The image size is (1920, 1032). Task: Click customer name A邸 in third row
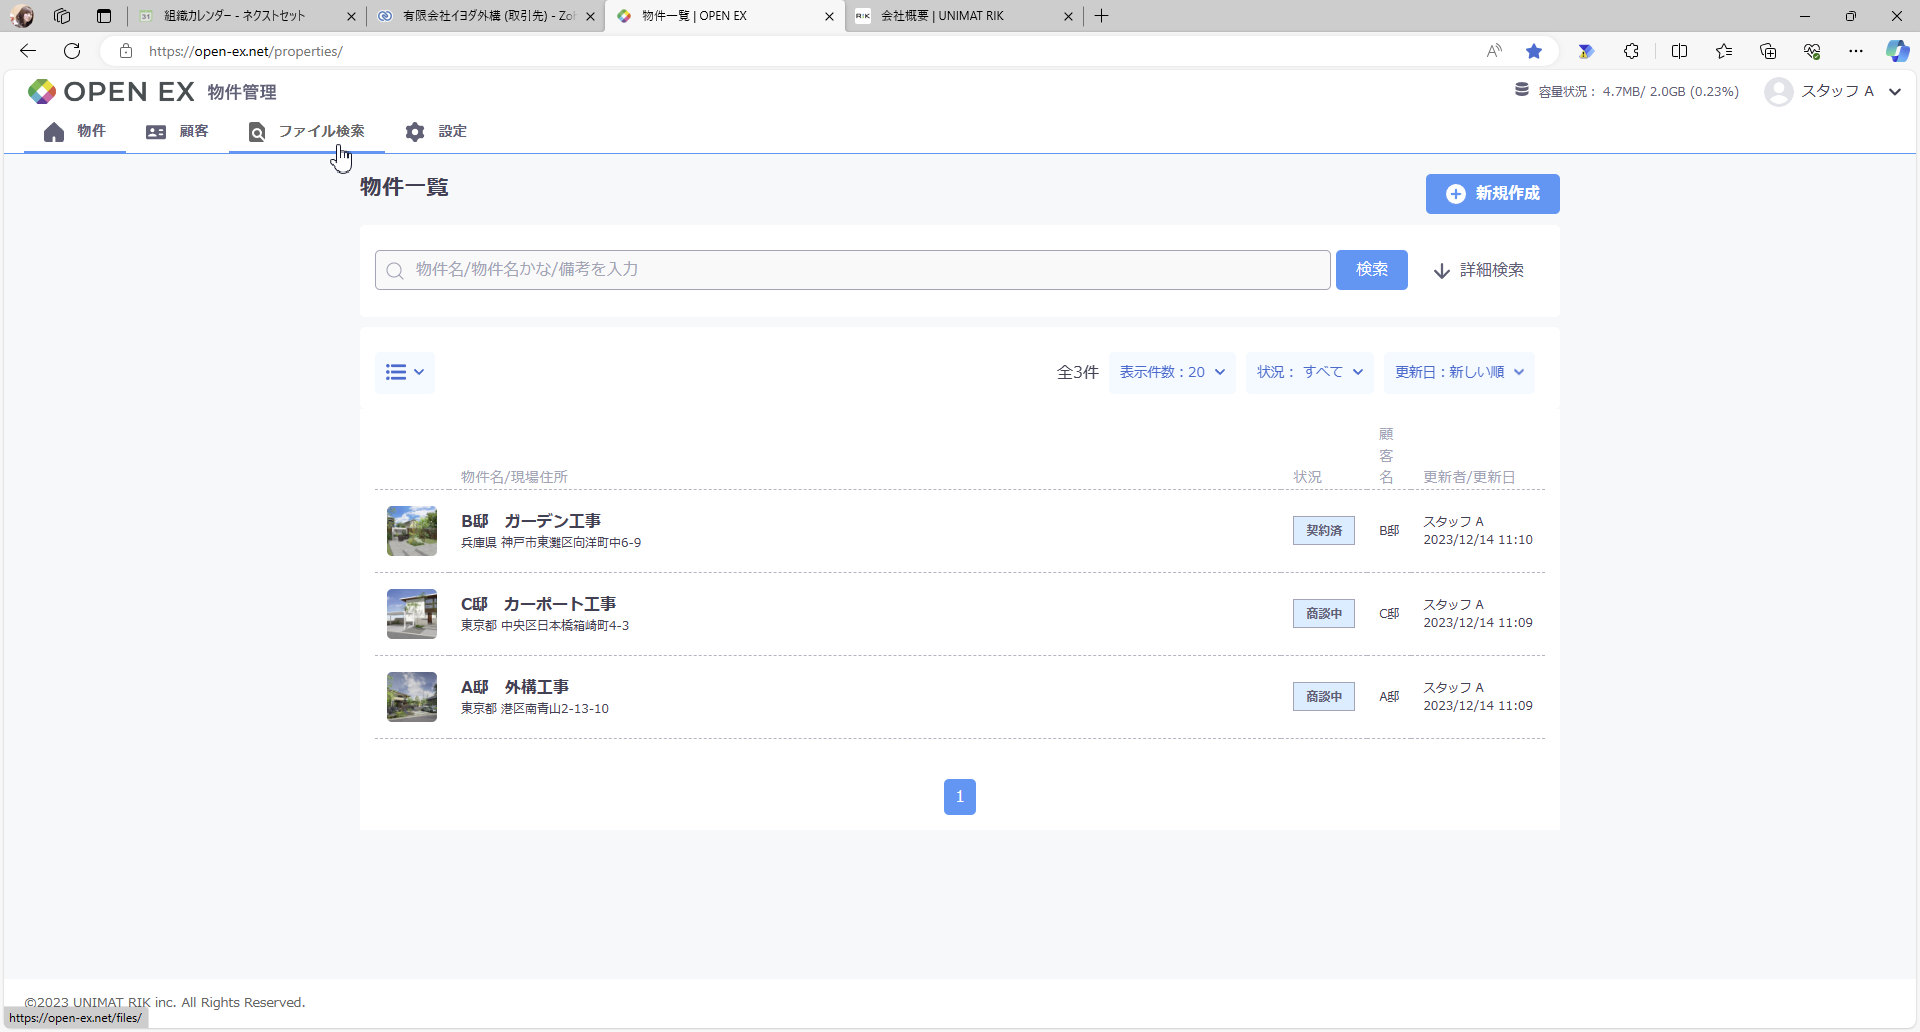(1389, 697)
